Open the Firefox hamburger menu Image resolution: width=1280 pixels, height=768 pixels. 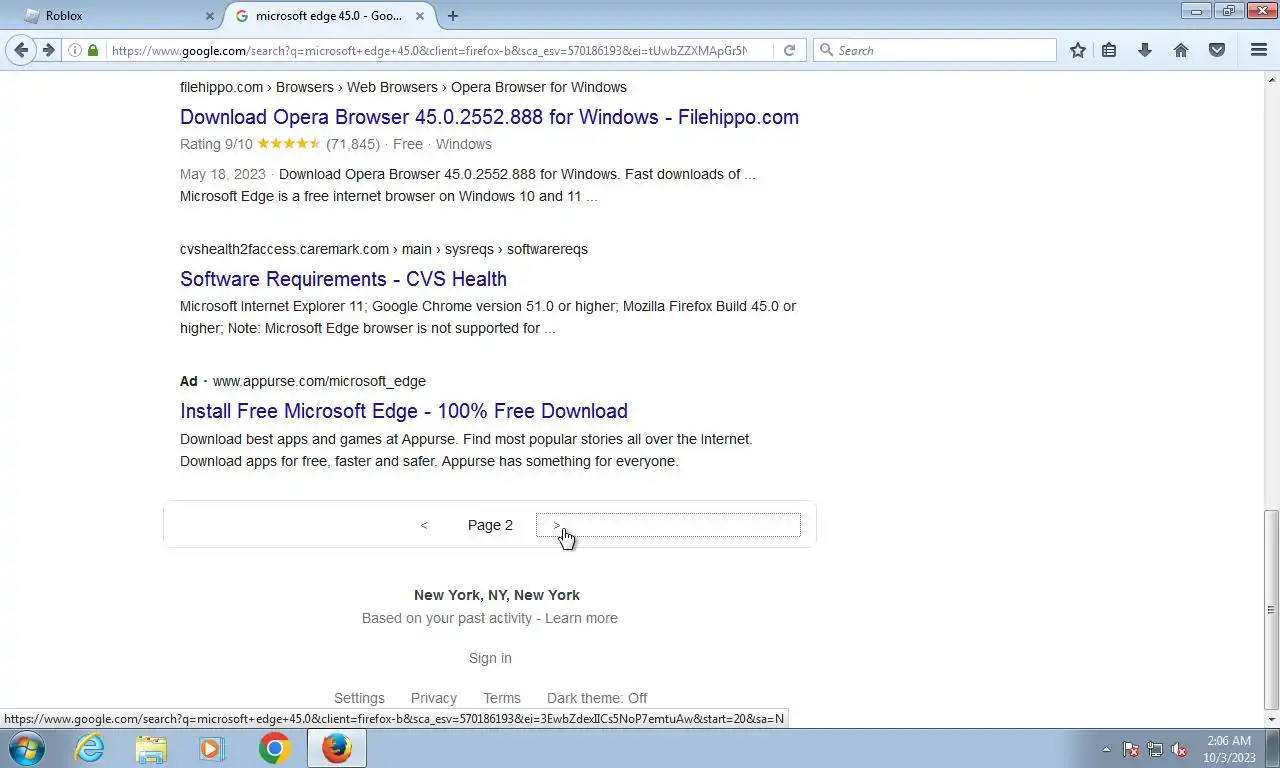tap(1259, 50)
